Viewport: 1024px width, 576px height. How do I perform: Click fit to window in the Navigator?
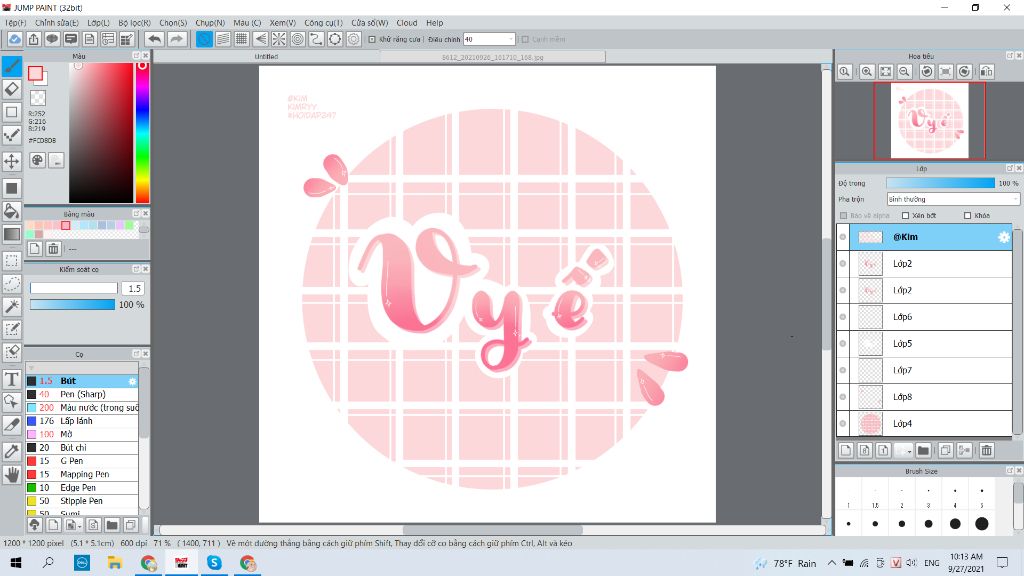tap(886, 71)
